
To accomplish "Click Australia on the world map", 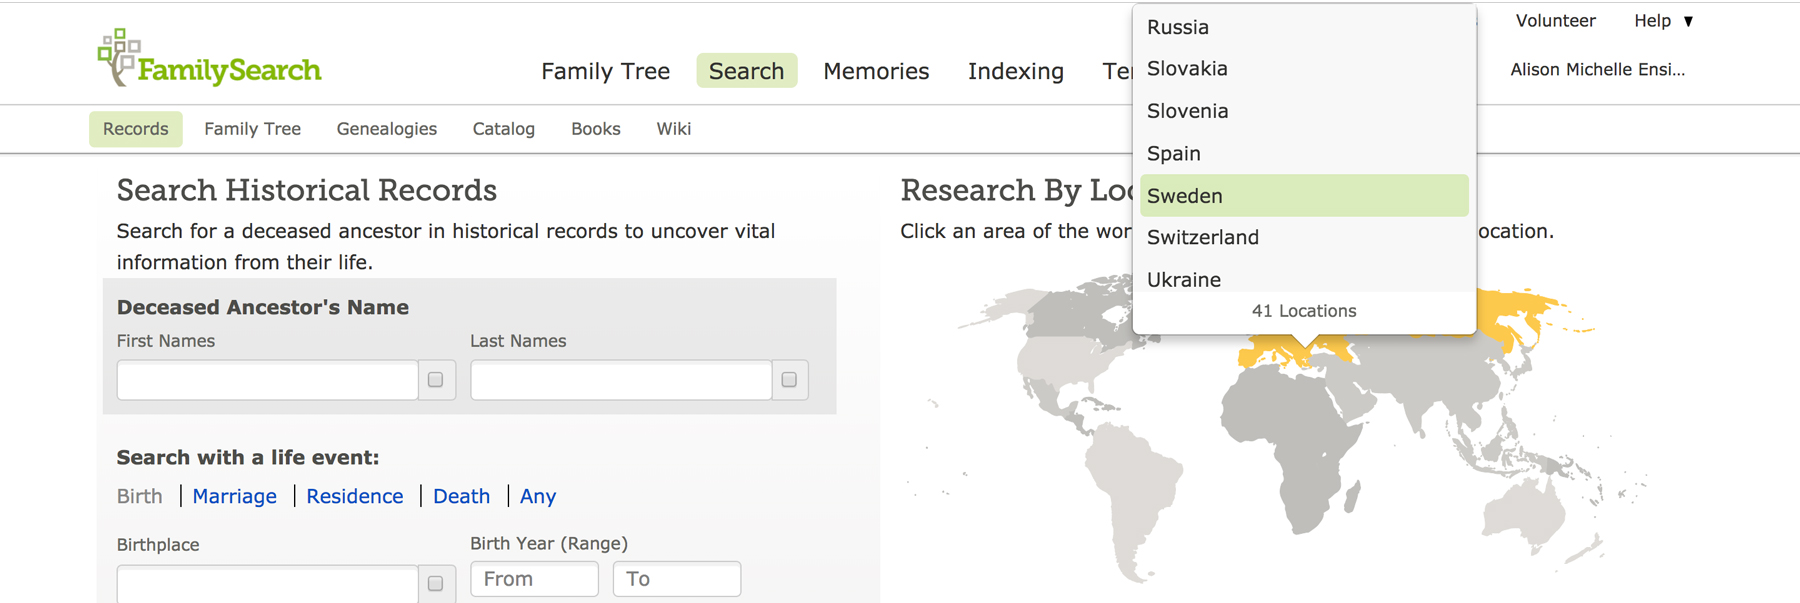I will pos(1523,515).
